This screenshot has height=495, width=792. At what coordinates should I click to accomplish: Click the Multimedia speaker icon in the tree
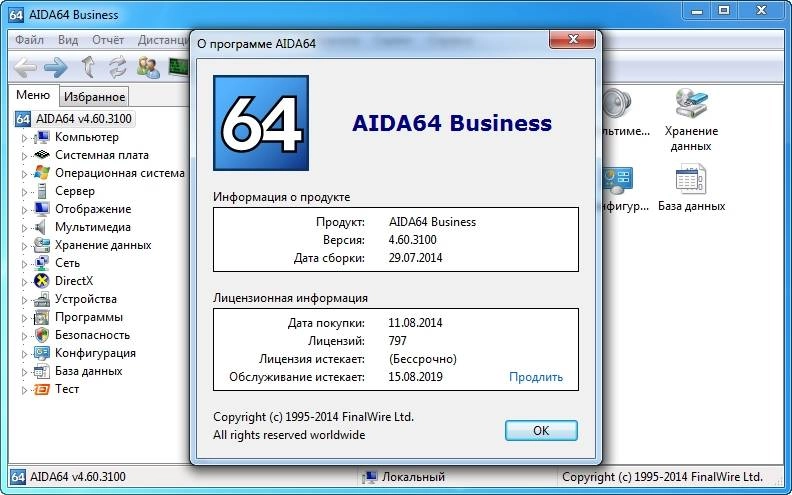[40, 227]
